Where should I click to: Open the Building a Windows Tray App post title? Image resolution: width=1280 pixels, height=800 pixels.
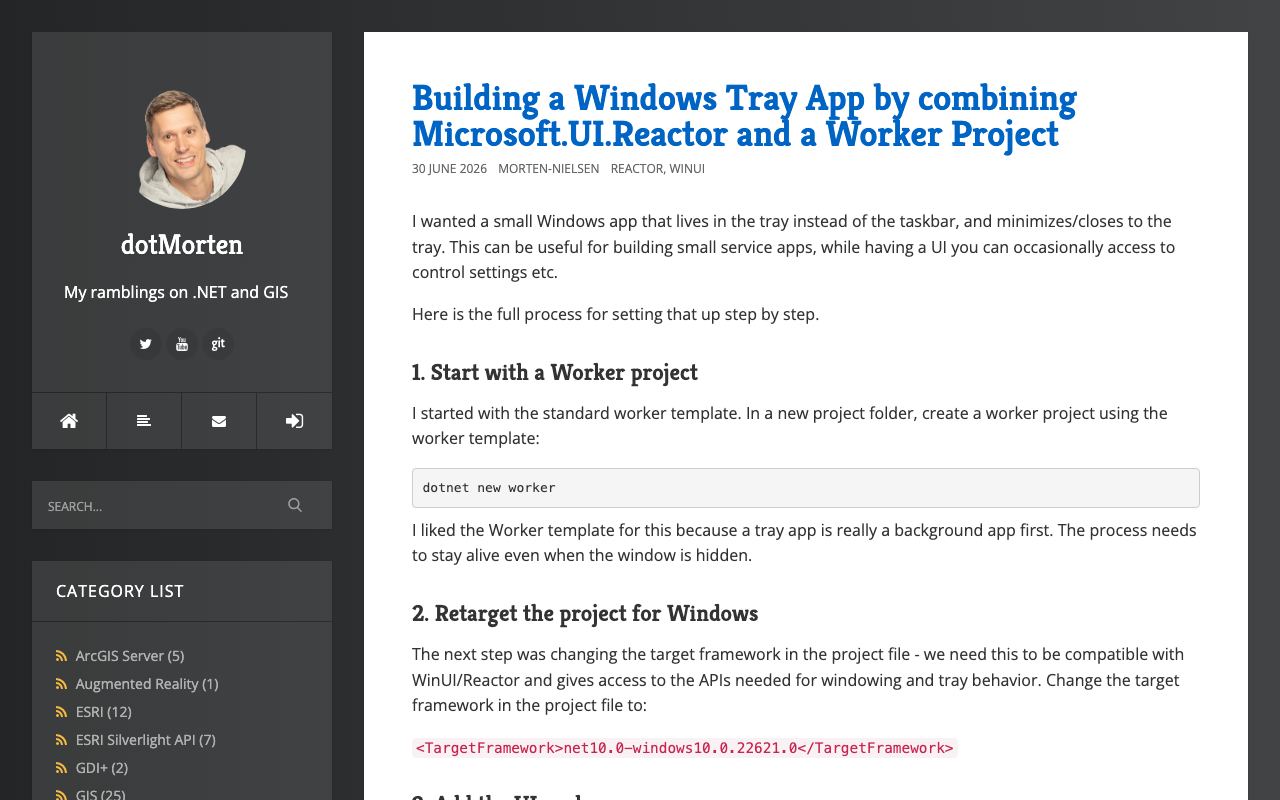pos(744,116)
